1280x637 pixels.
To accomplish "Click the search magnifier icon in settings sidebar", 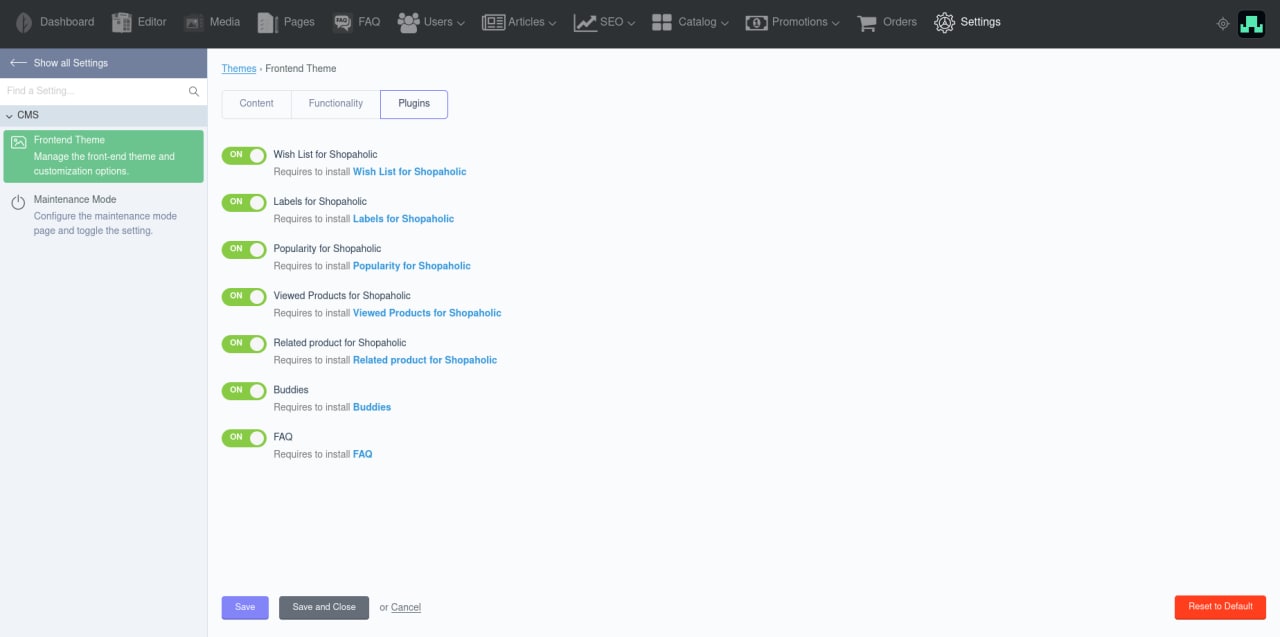I will coord(194,91).
